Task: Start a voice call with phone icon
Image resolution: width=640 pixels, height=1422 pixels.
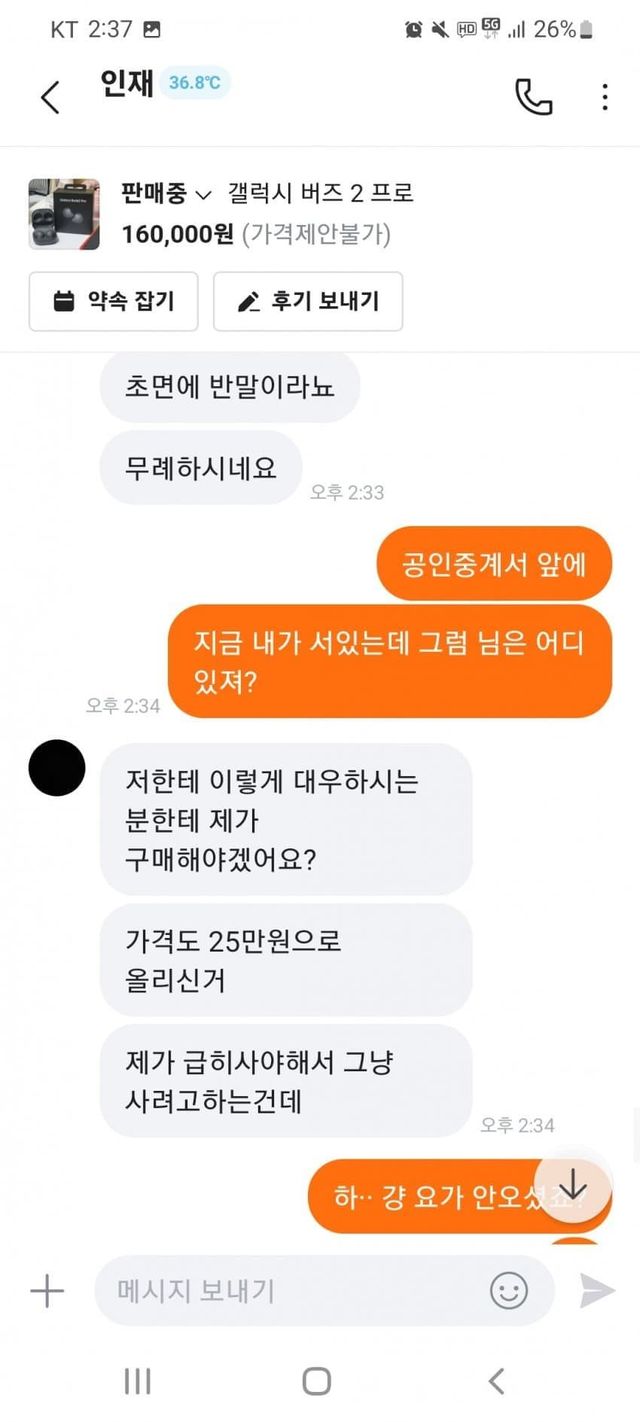Action: click(x=533, y=96)
